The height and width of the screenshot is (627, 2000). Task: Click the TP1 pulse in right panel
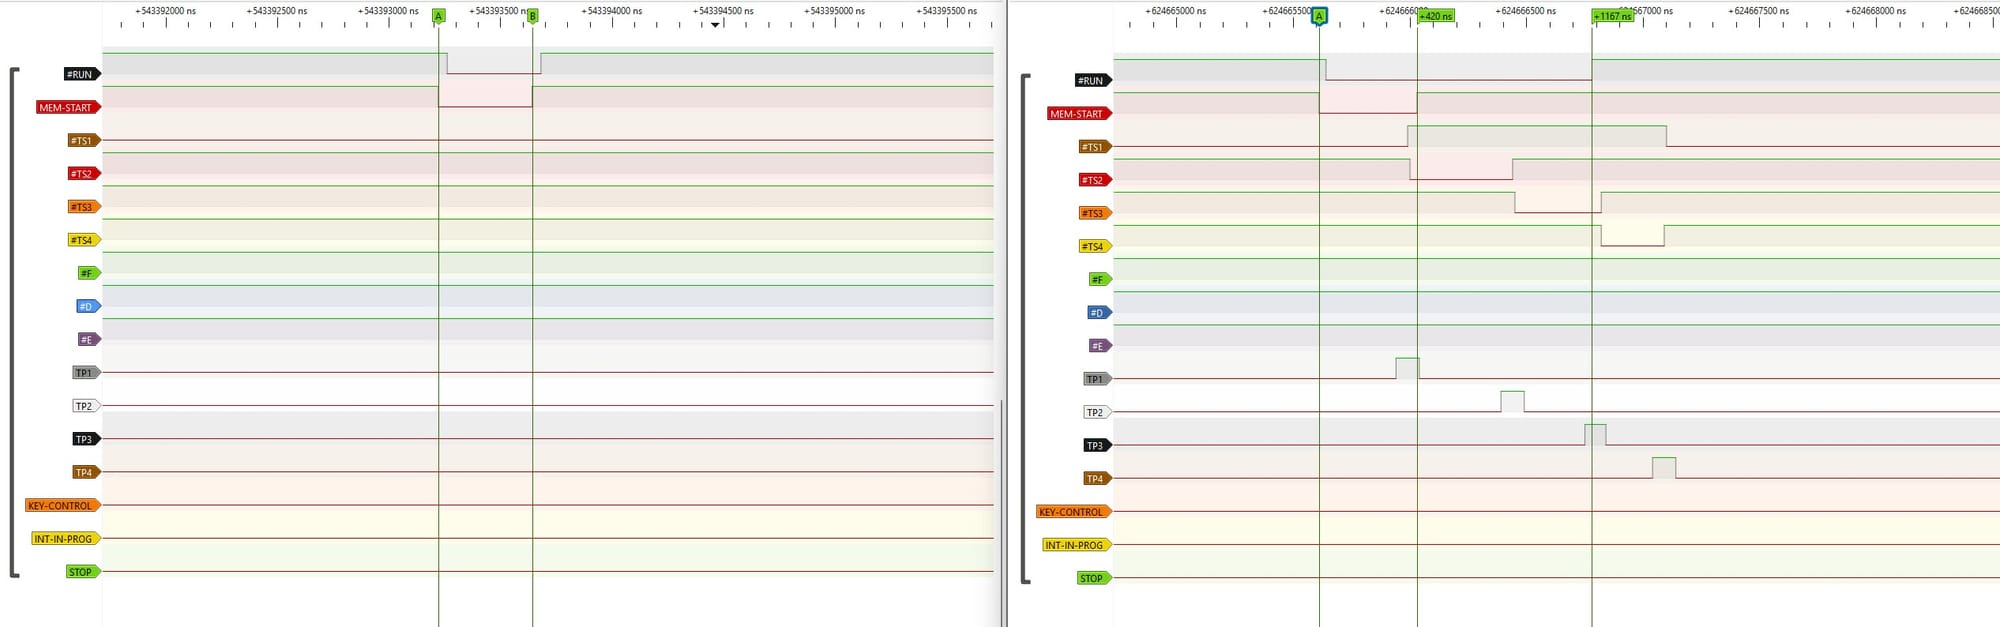[1407, 368]
